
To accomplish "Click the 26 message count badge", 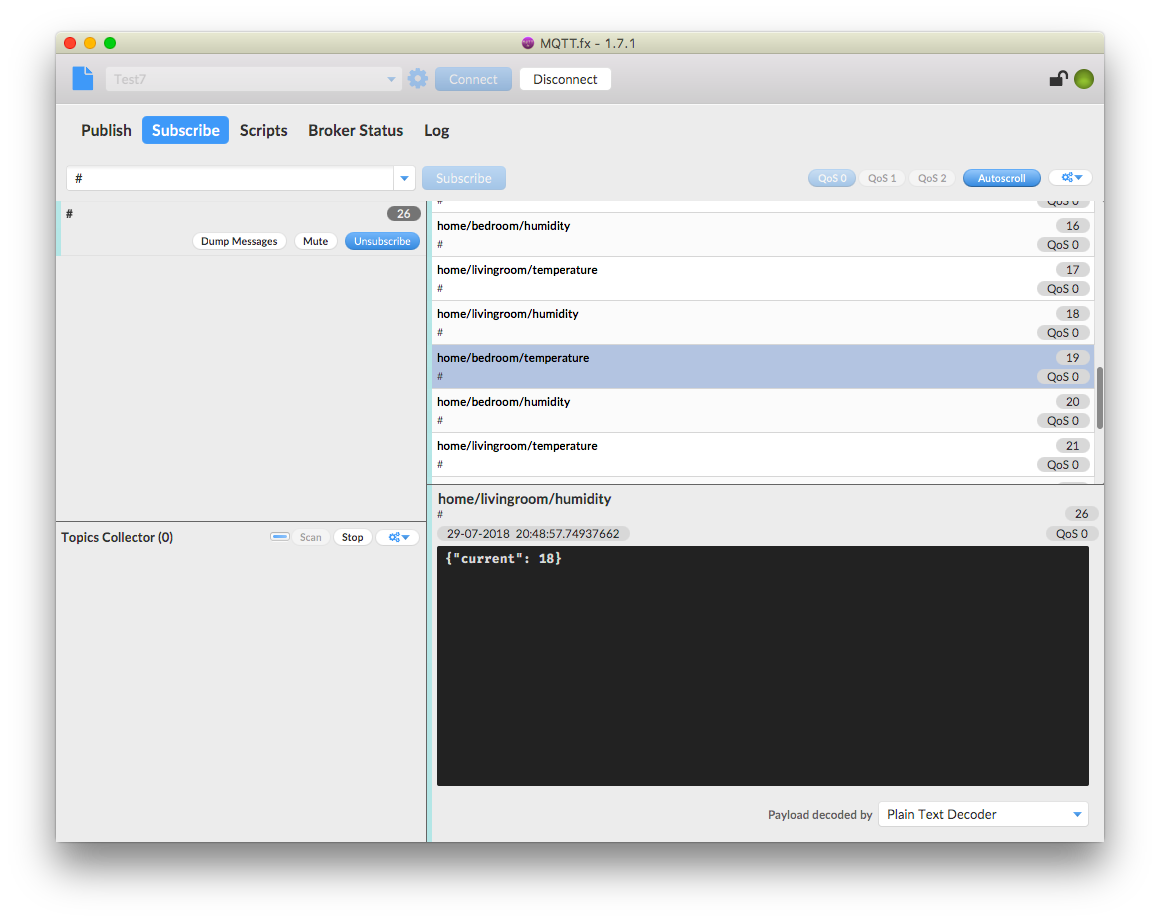I will click(403, 214).
